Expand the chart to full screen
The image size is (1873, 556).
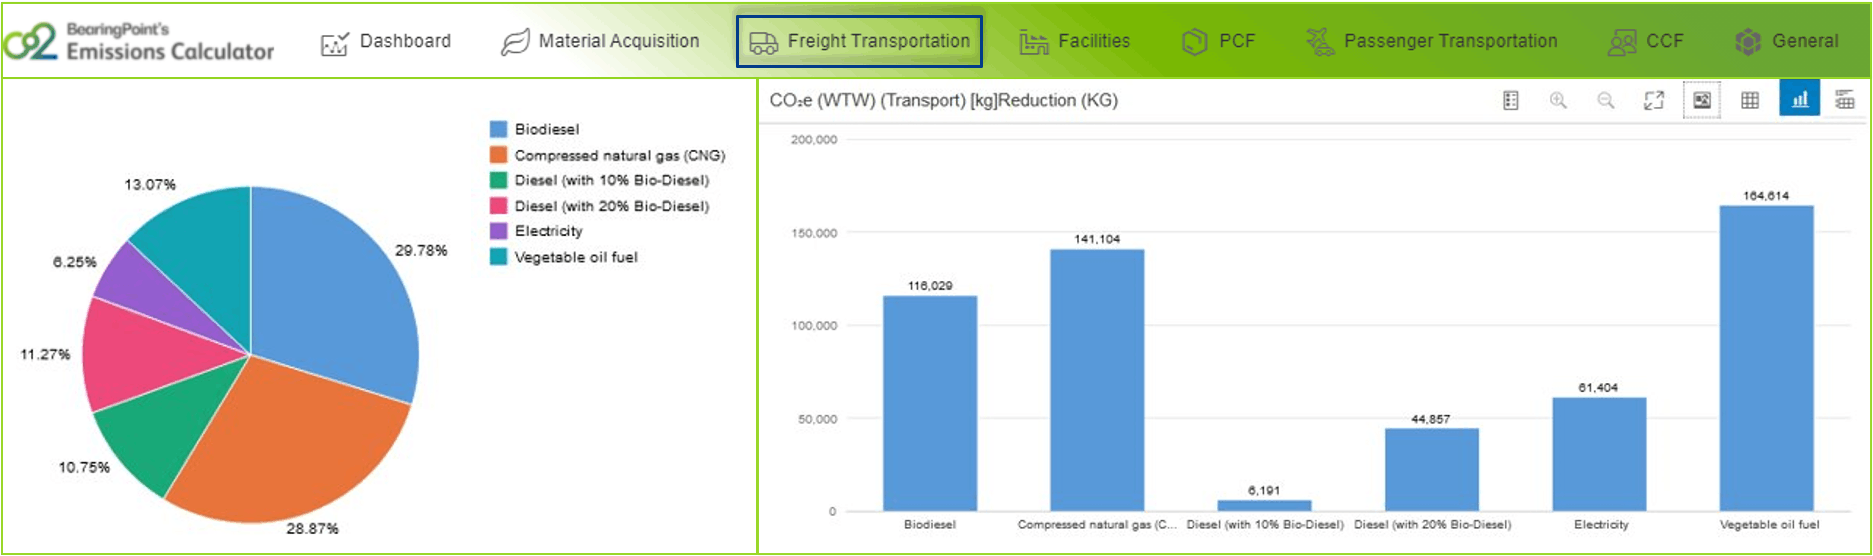(x=1654, y=100)
